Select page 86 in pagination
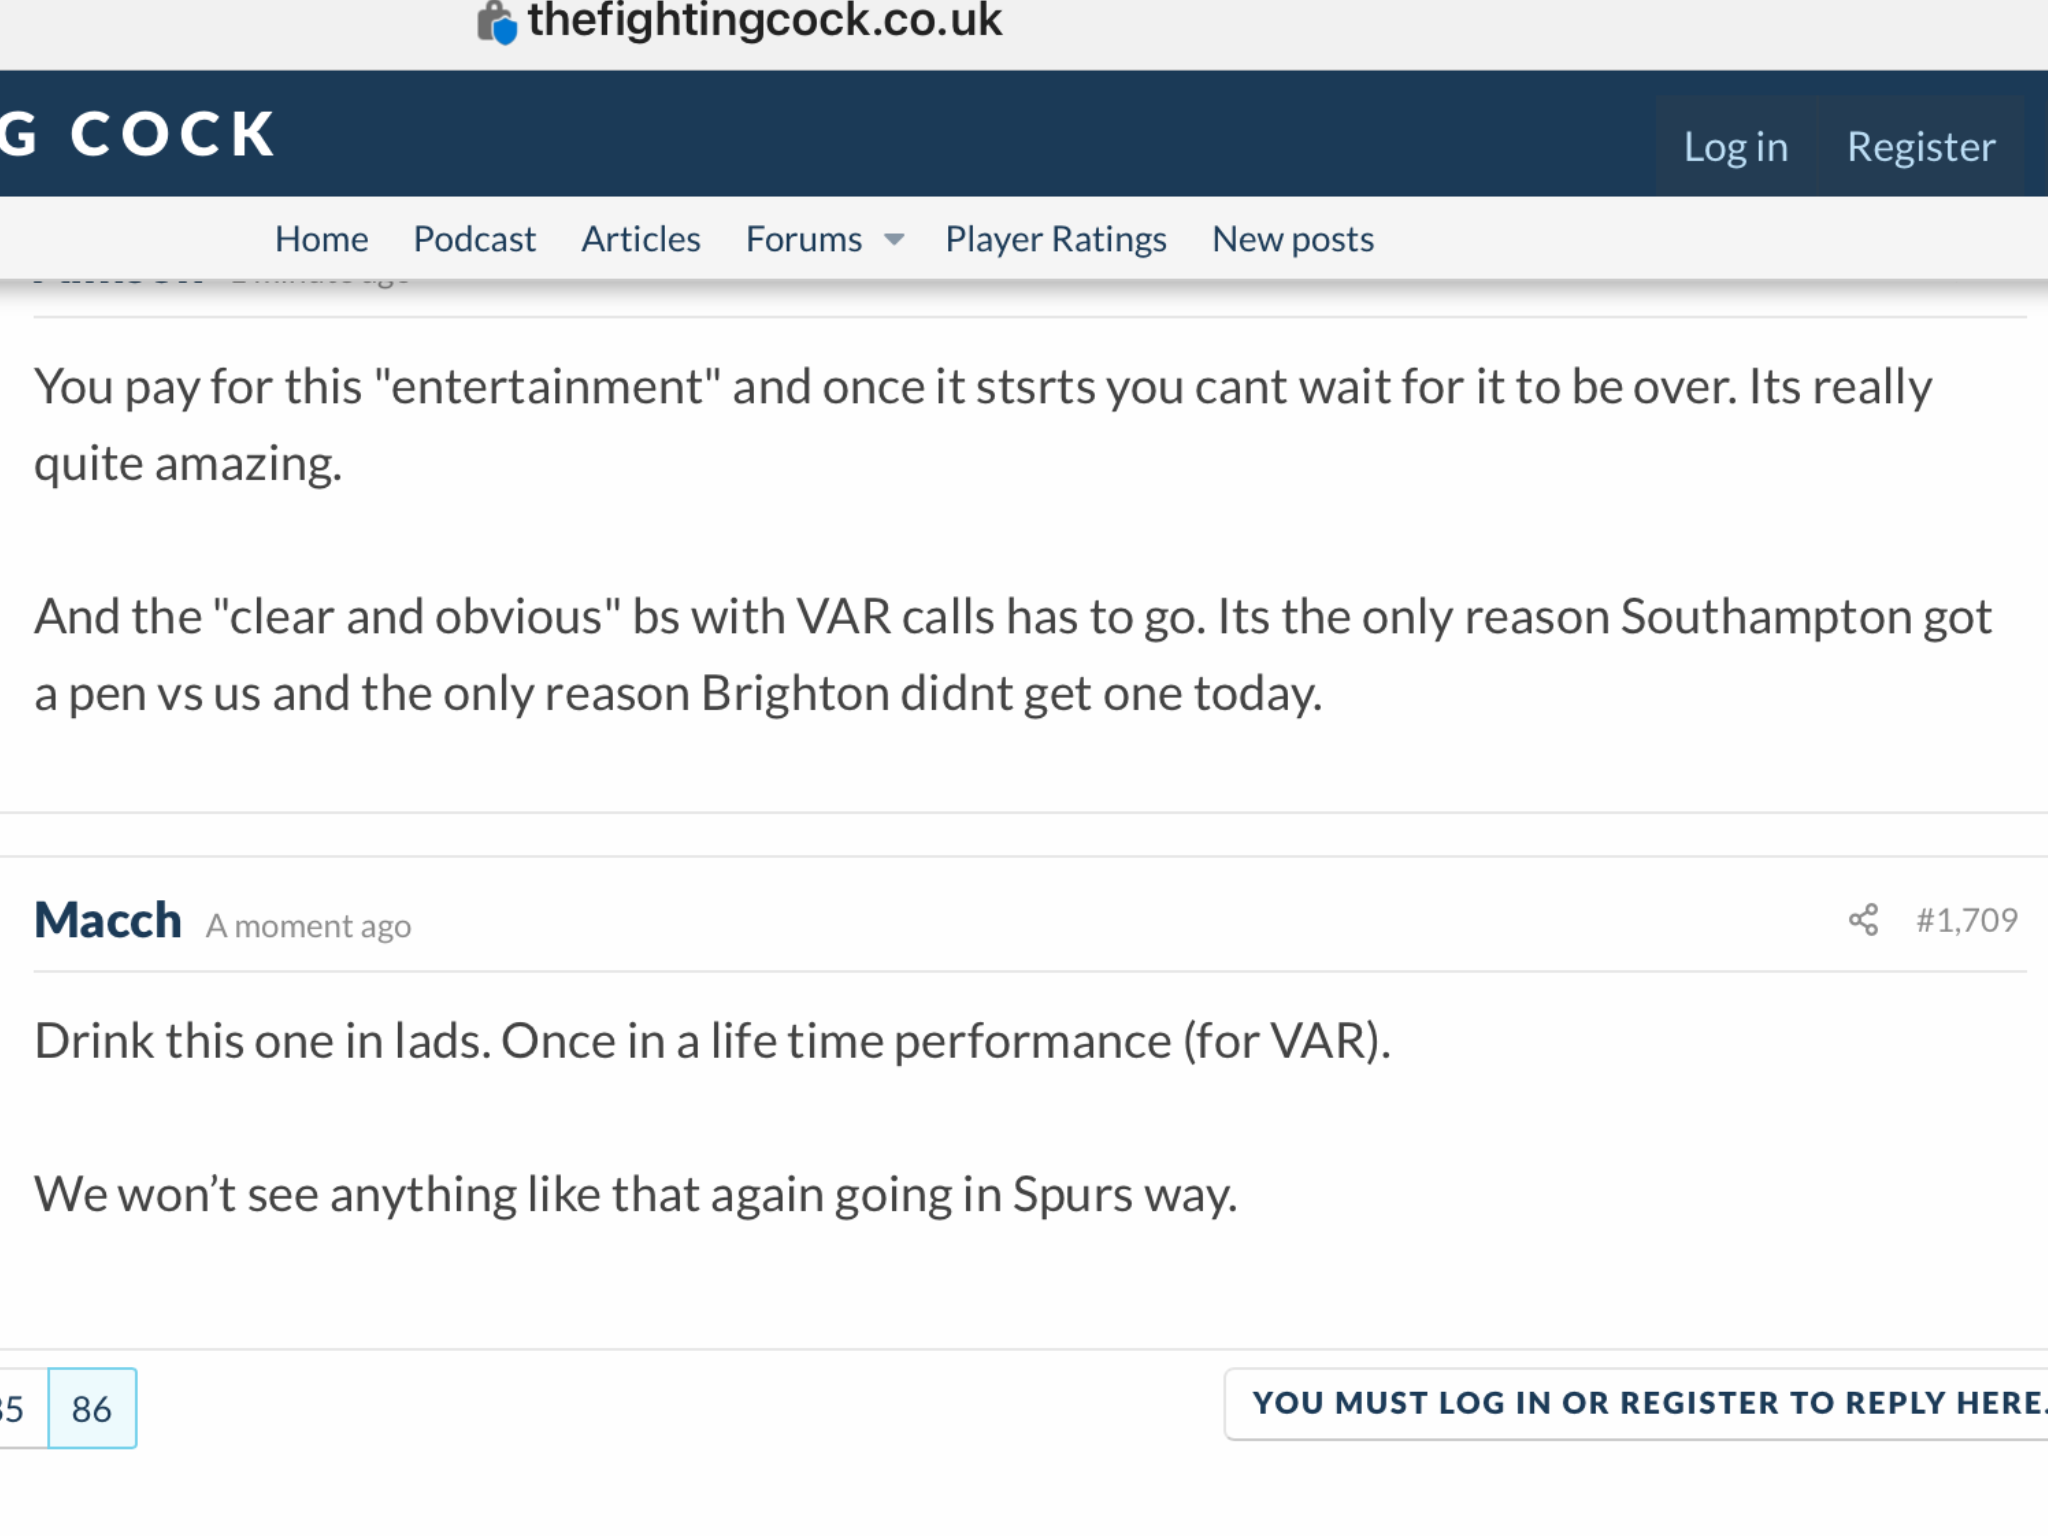The width and height of the screenshot is (2048, 1536). click(92, 1408)
